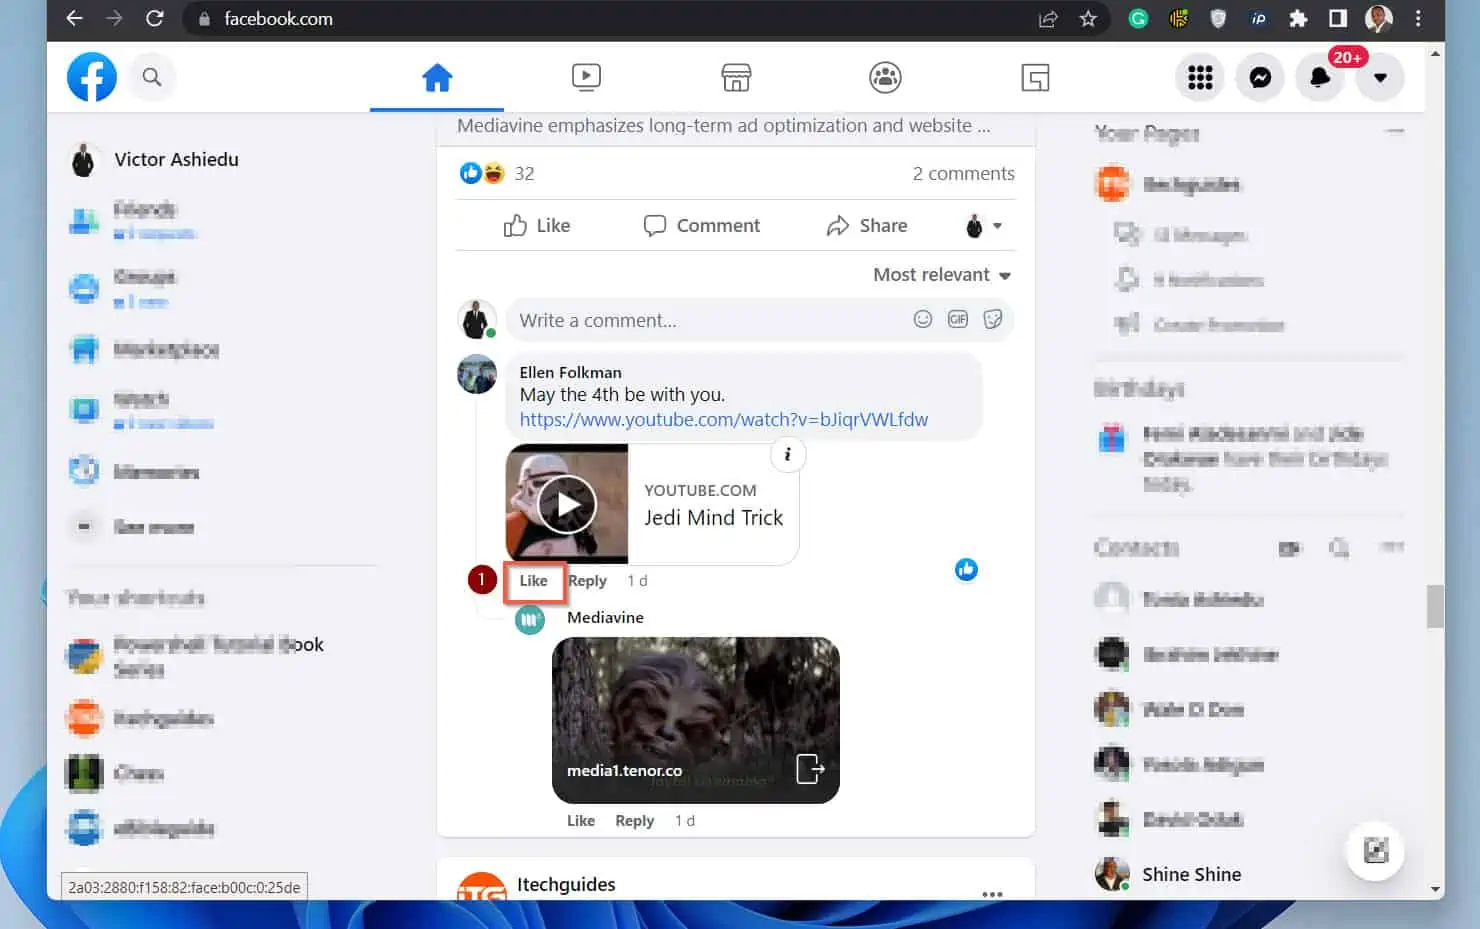This screenshot has height=929, width=1480.
Task: Open the Your Pages options menu
Action: click(x=1395, y=132)
